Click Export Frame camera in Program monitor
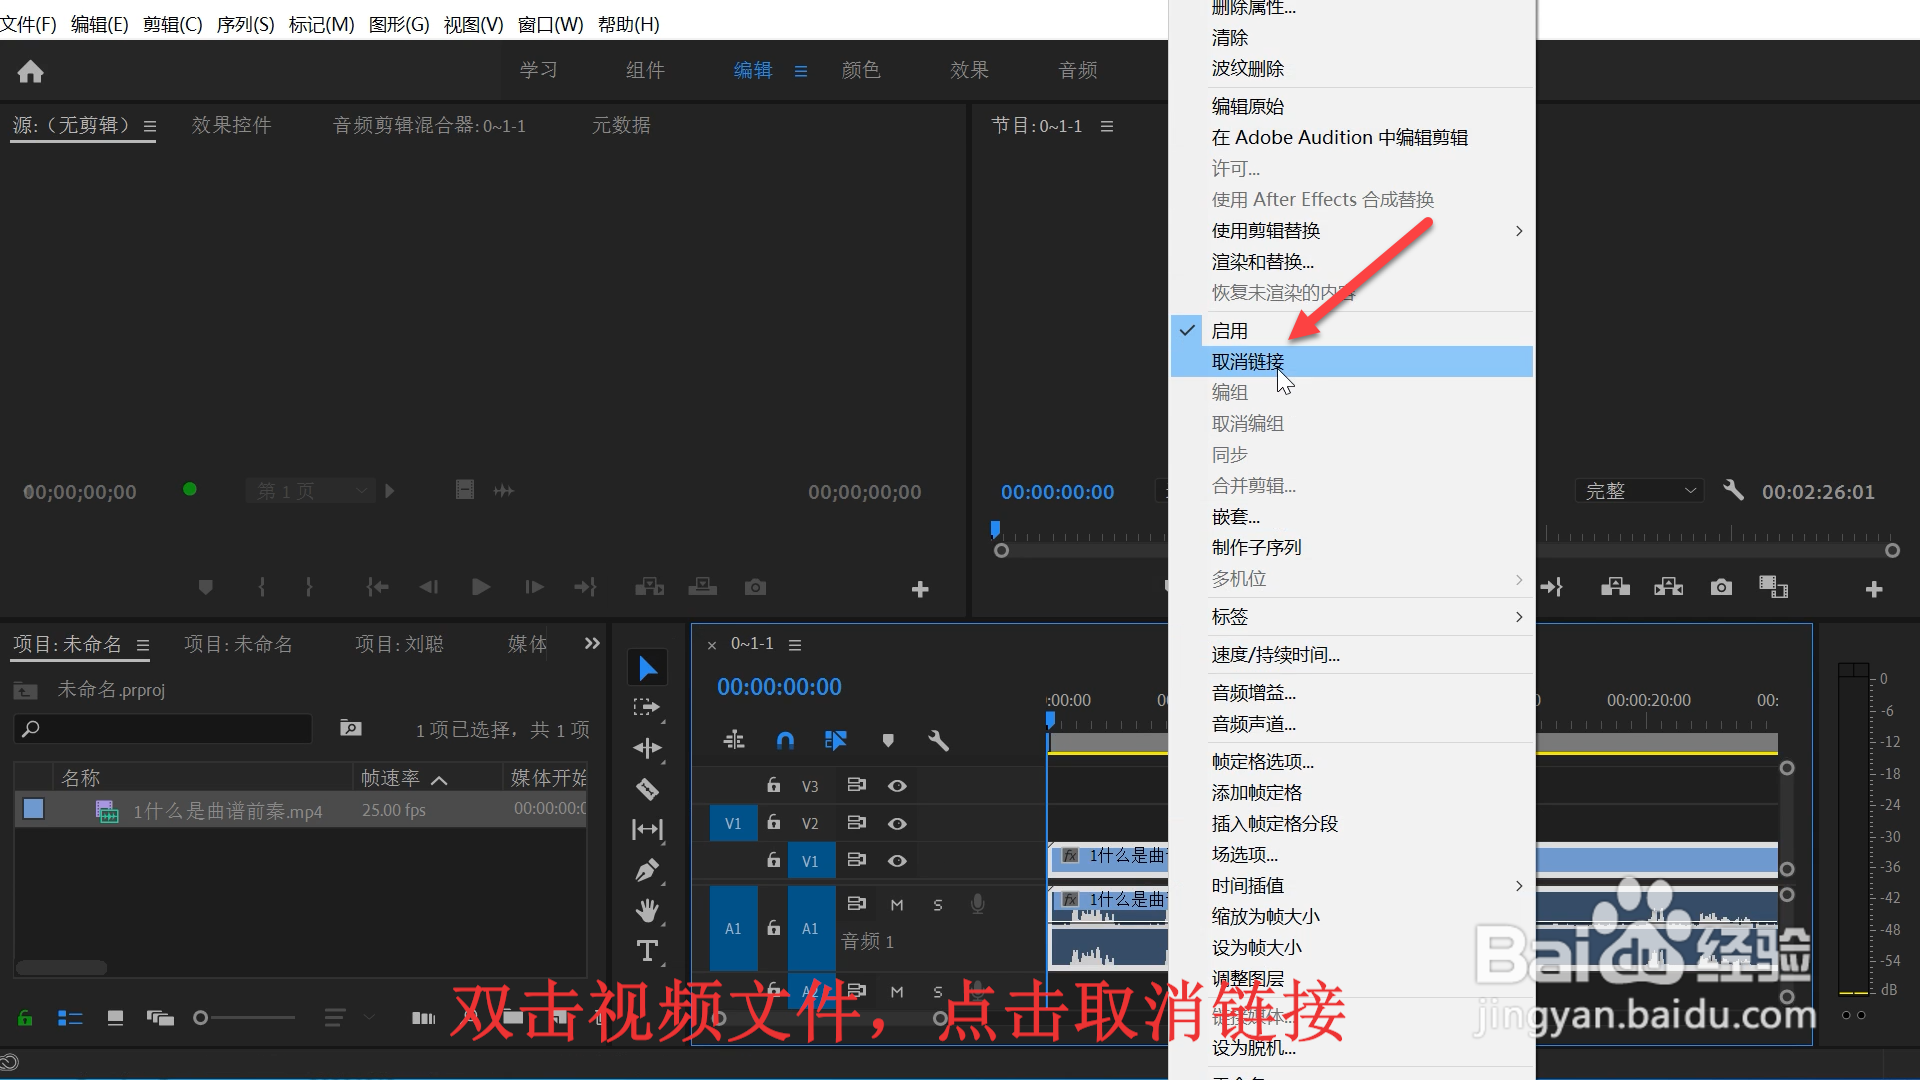 pos(1720,587)
